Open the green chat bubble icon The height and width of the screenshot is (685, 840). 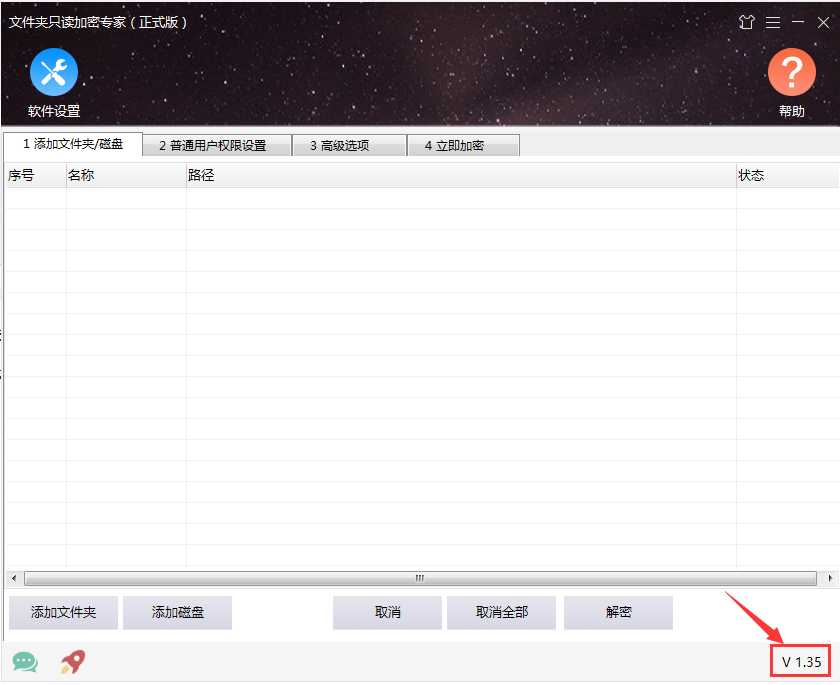click(25, 662)
